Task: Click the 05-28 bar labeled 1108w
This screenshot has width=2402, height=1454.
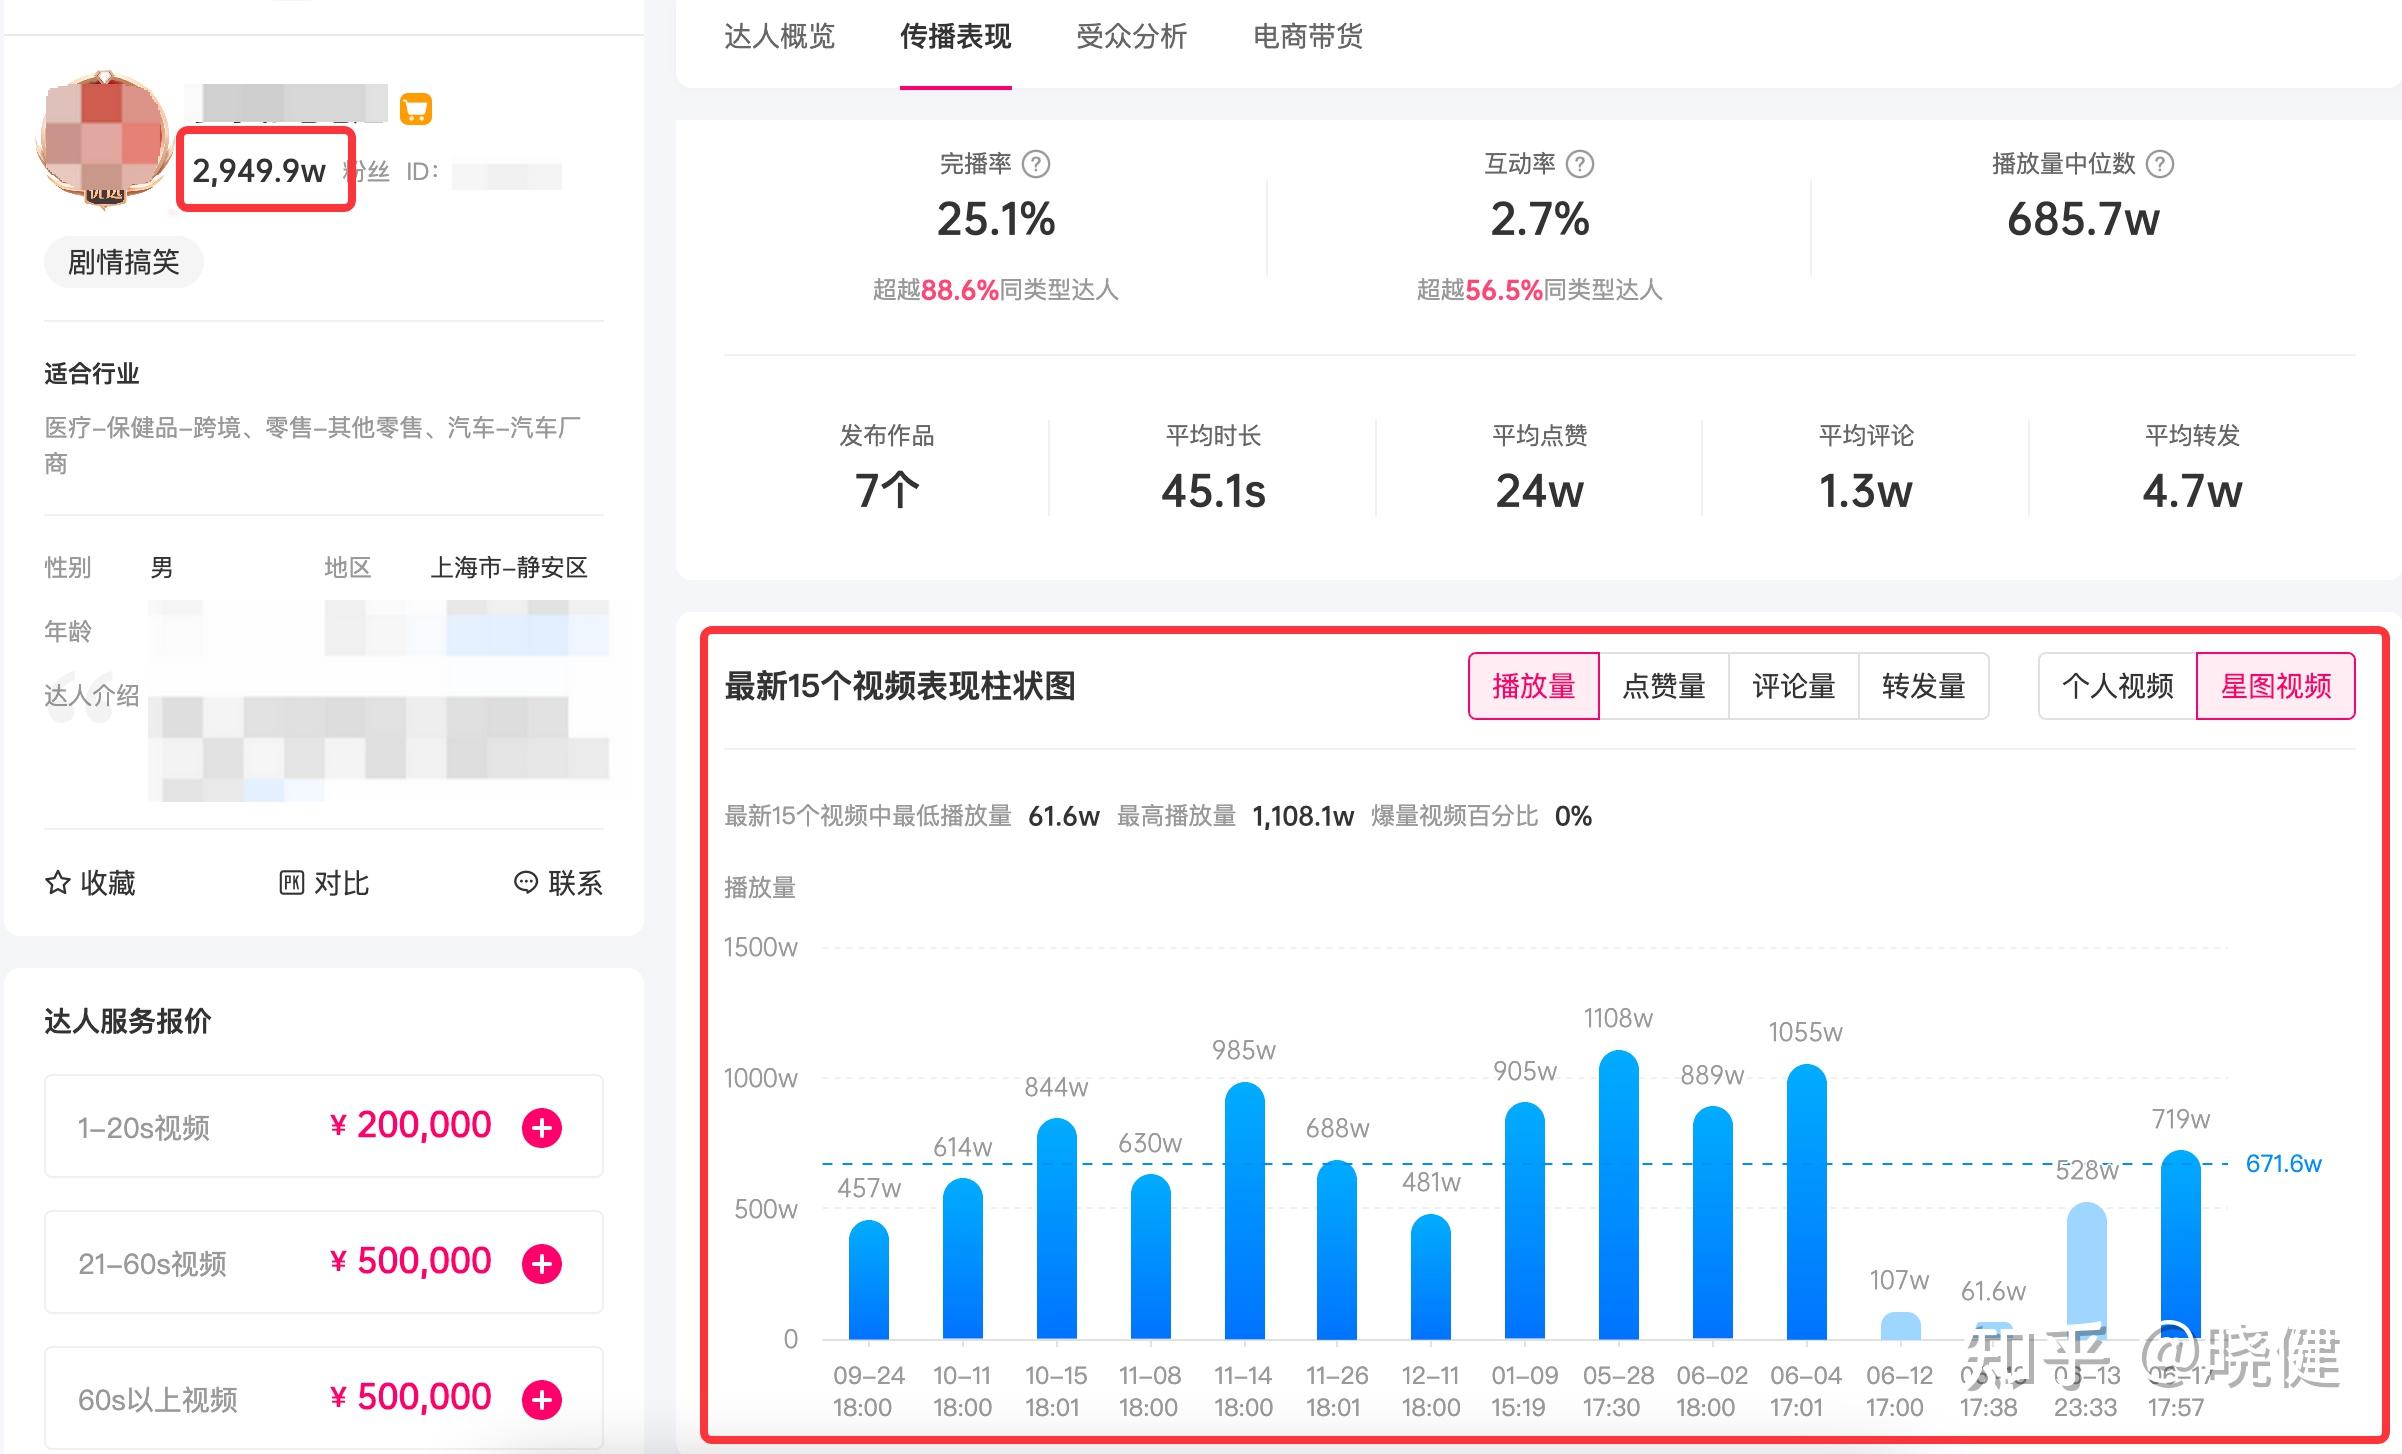Action: 1619,1195
